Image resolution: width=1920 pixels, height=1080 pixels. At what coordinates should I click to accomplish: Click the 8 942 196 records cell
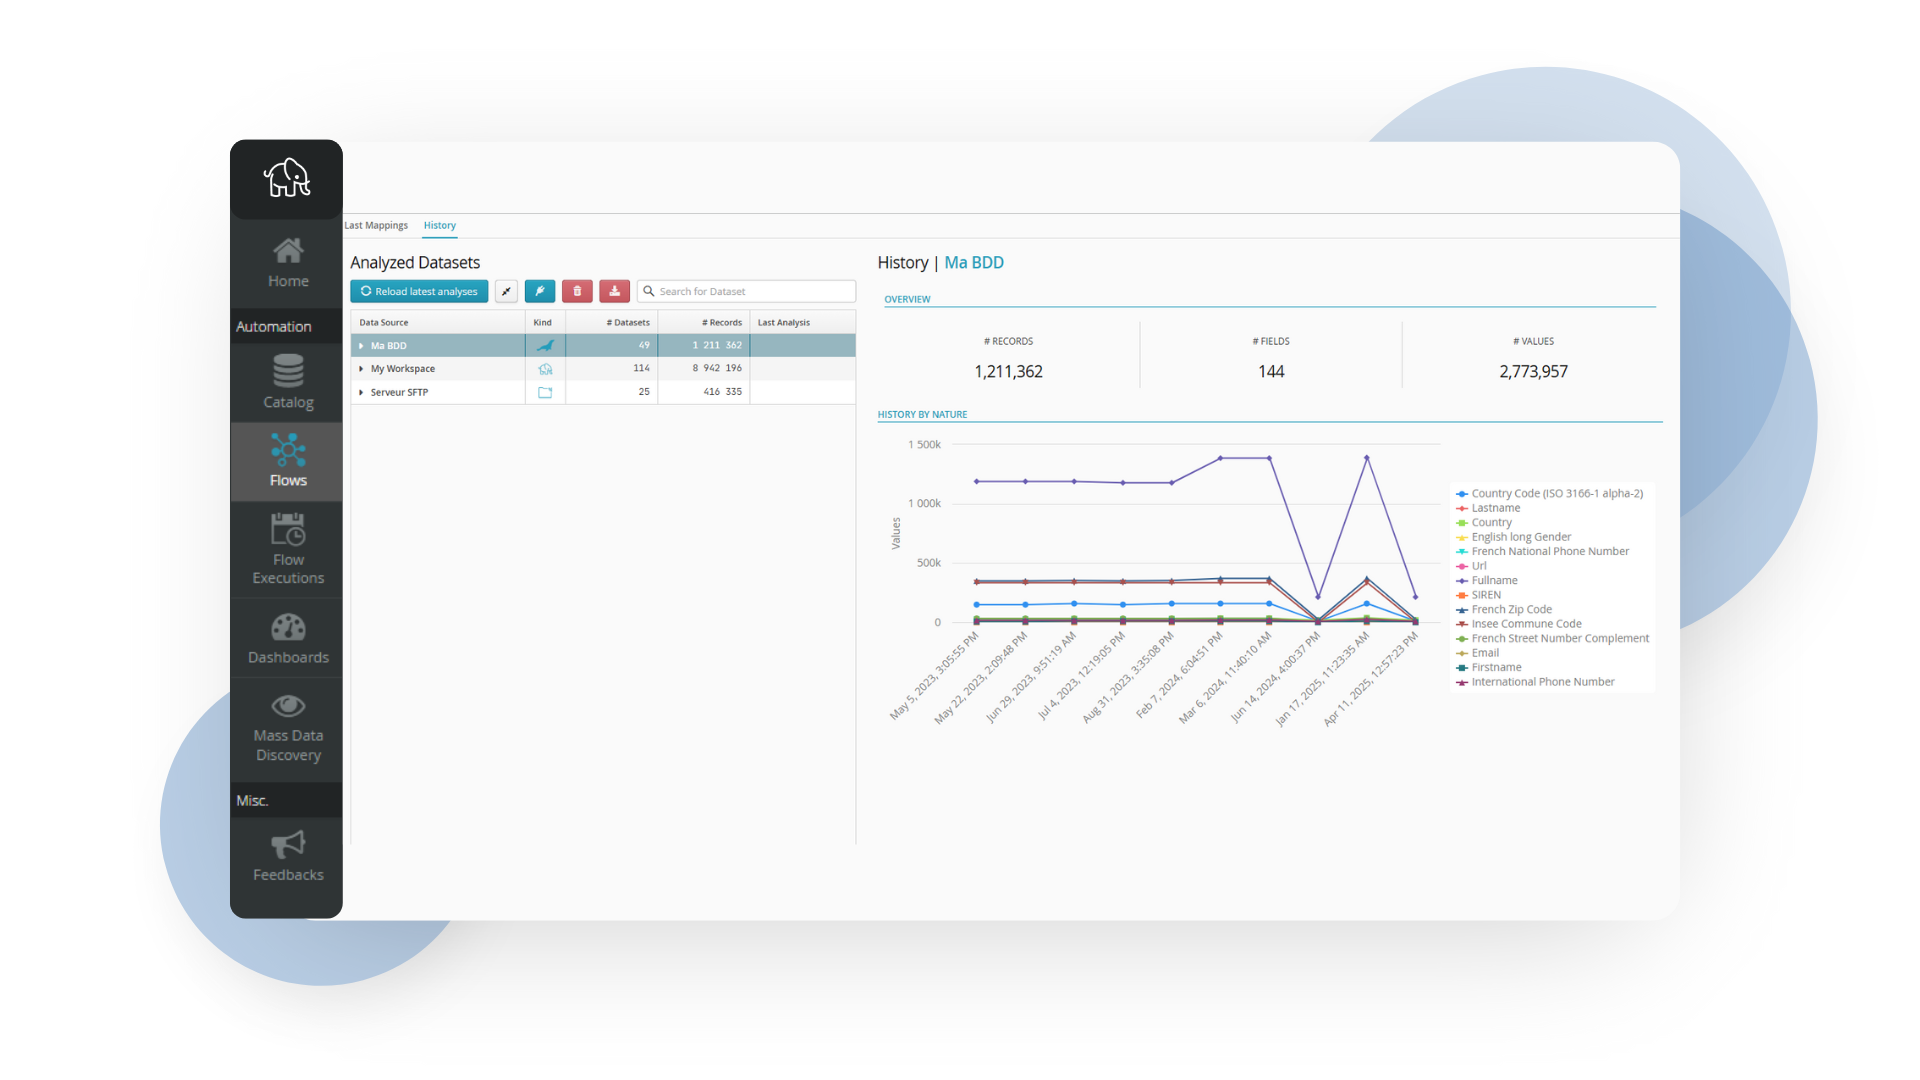tap(704, 368)
